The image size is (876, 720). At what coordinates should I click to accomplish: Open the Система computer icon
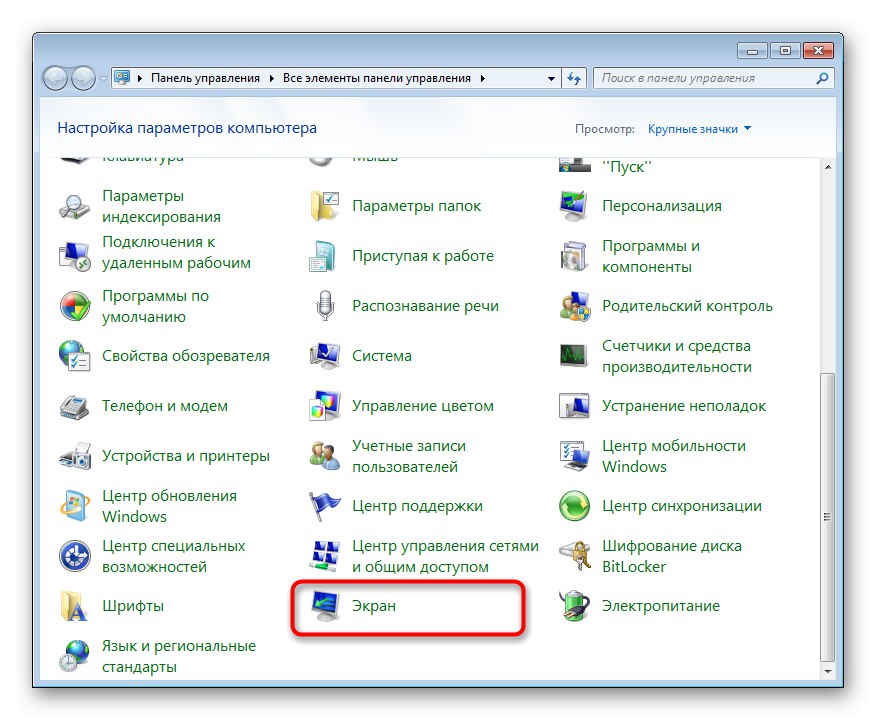click(x=325, y=356)
